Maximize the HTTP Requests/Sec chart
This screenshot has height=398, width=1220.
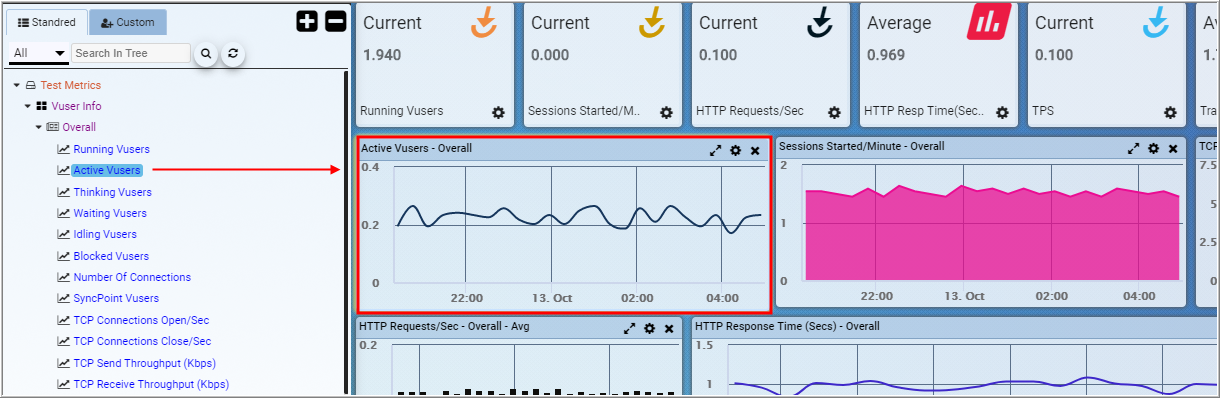point(630,328)
